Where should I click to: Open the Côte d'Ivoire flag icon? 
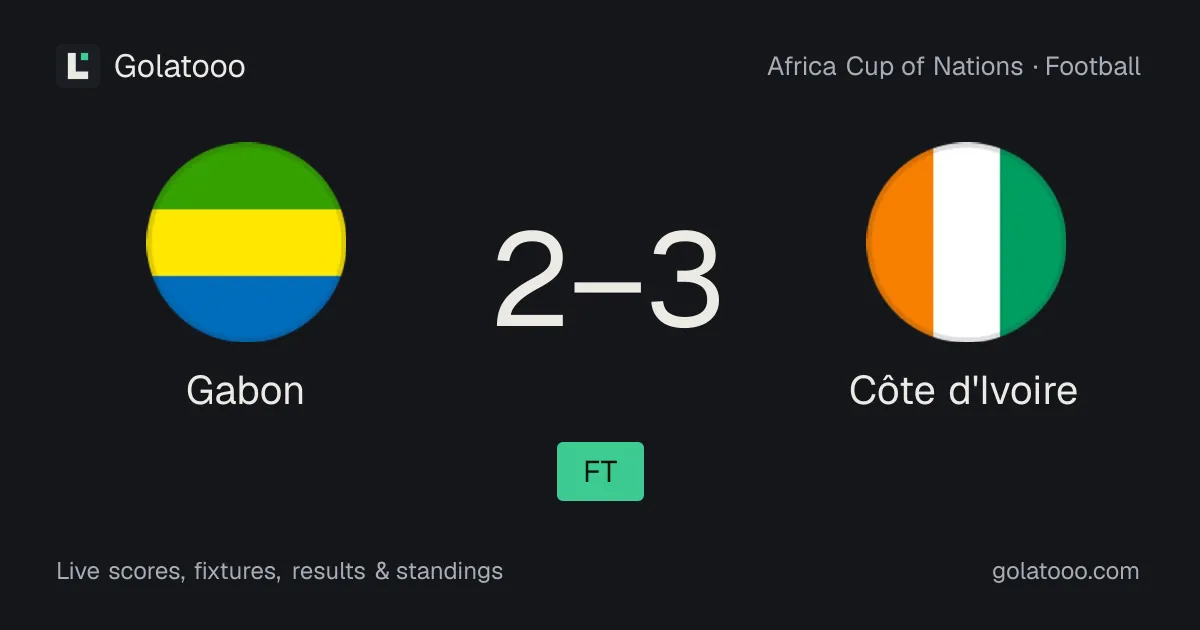point(966,242)
